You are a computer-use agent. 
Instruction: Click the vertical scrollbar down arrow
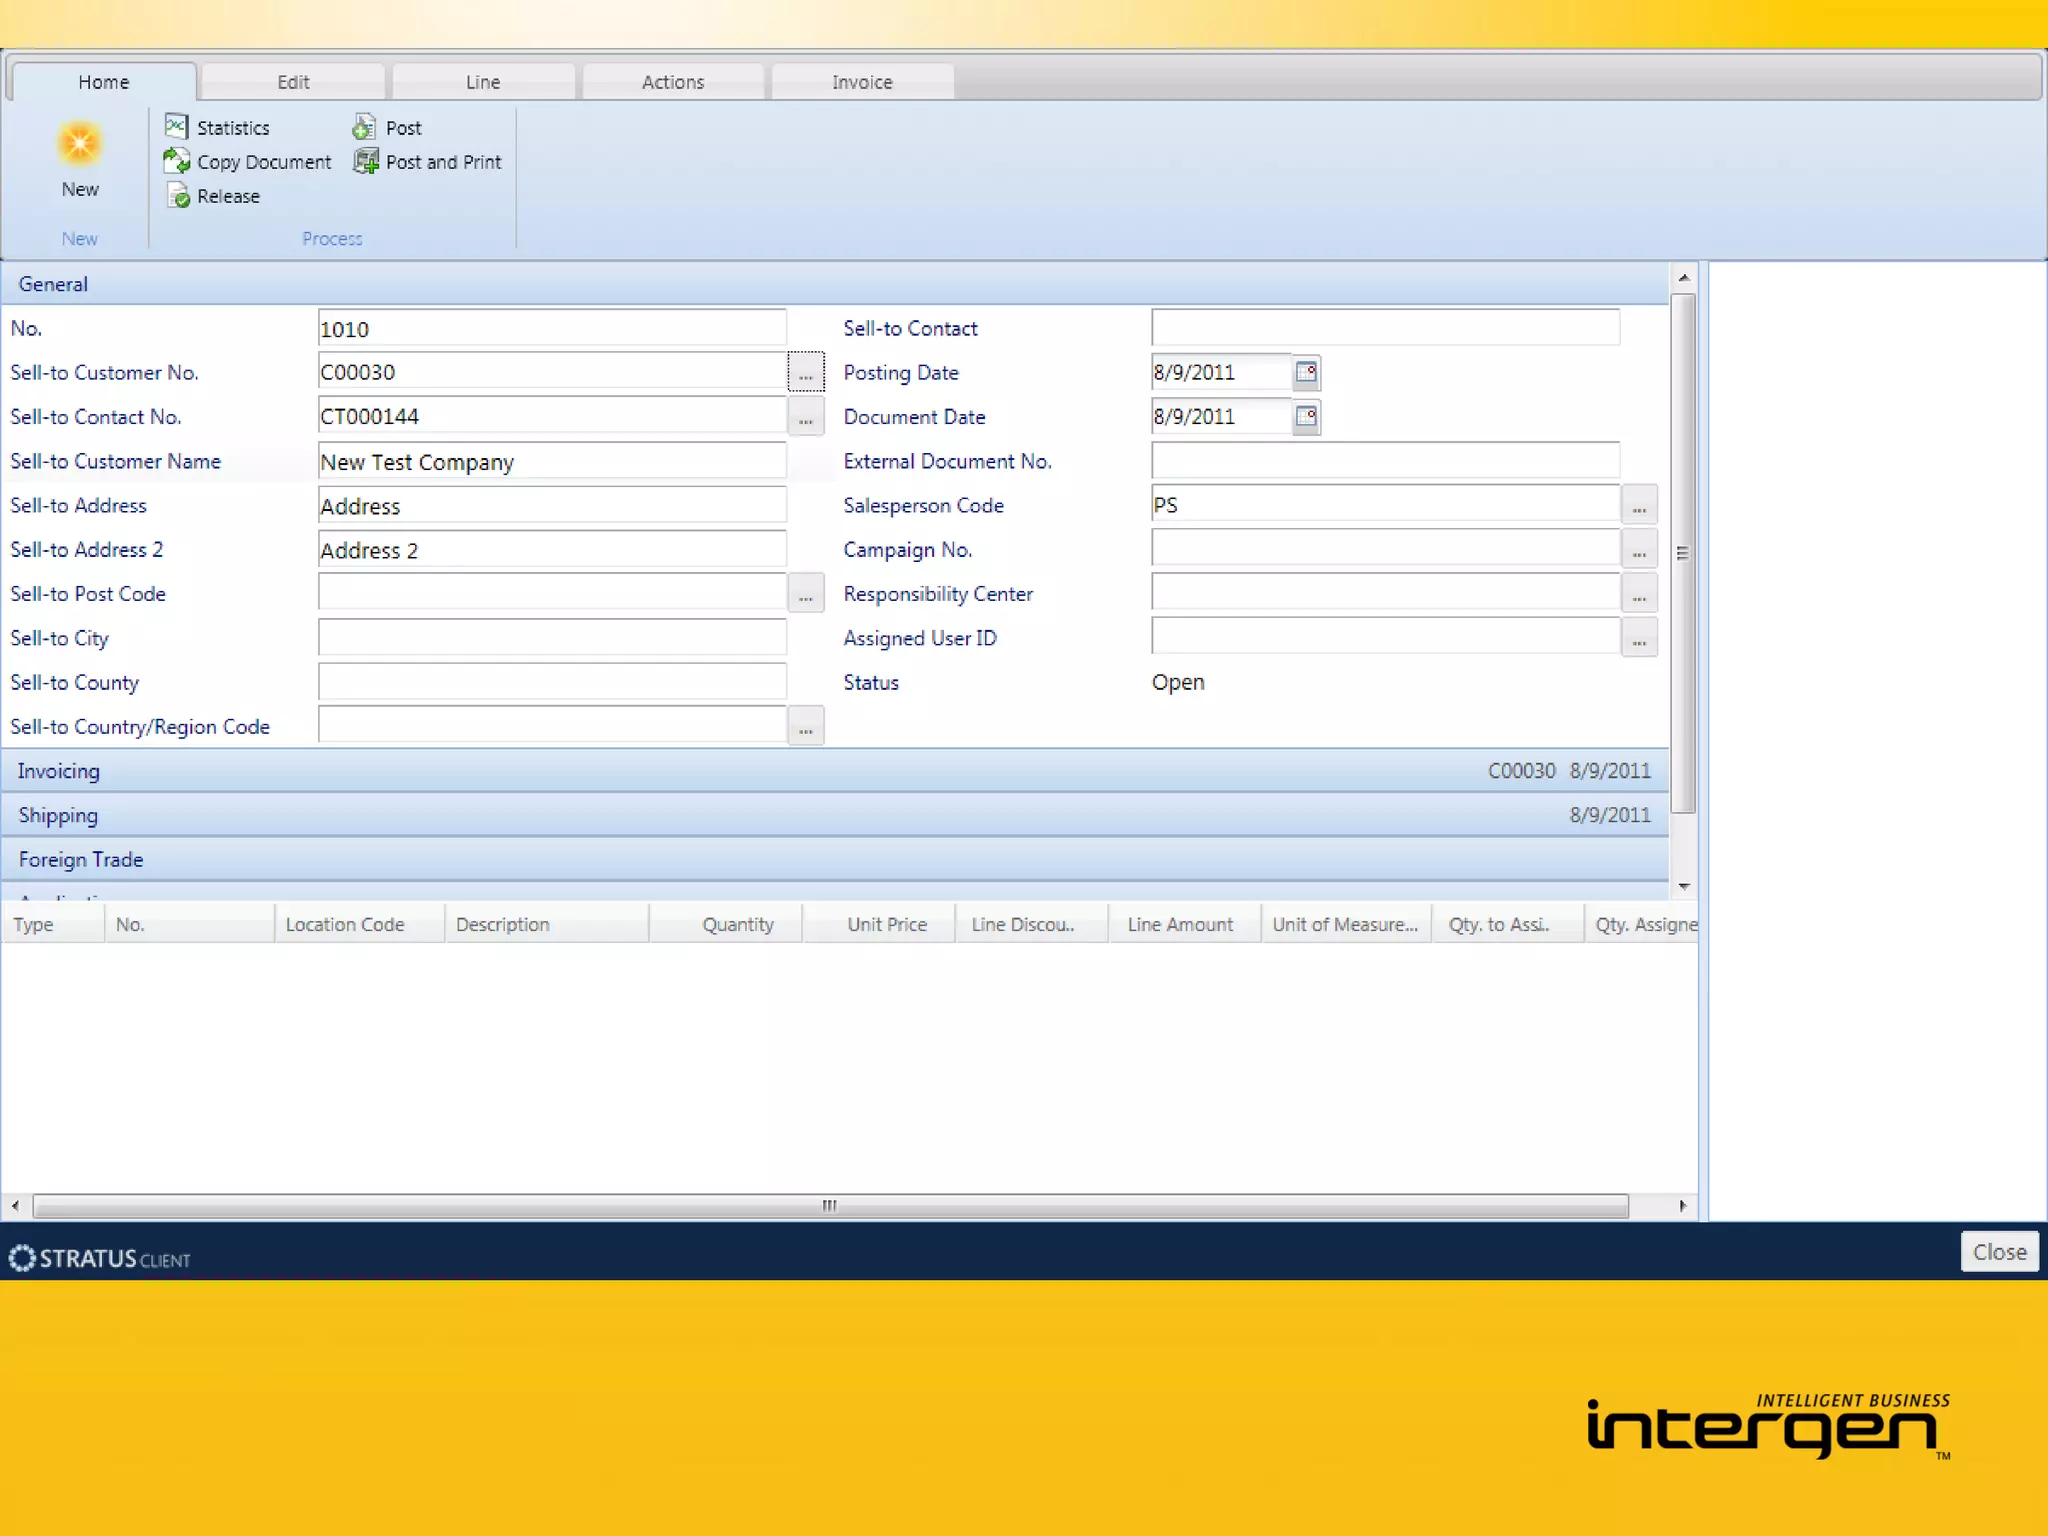[1684, 887]
